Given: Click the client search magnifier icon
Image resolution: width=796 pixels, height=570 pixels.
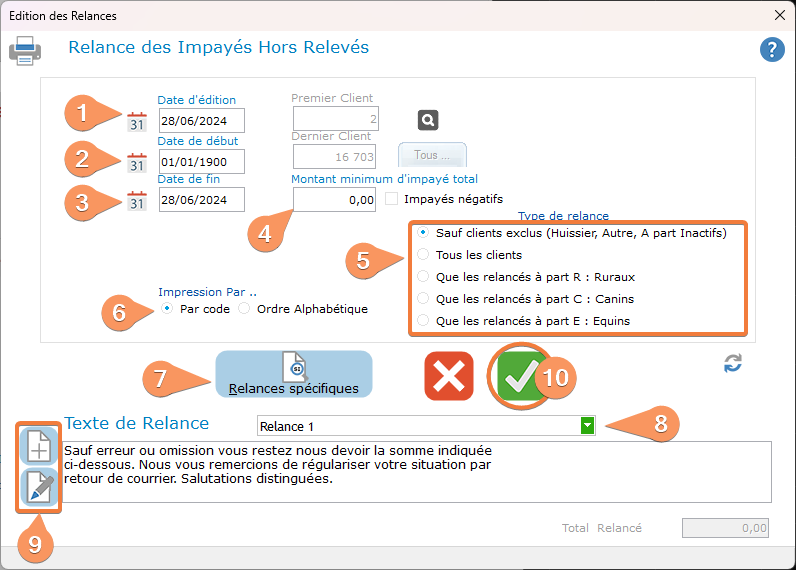Looking at the screenshot, I should (428, 120).
